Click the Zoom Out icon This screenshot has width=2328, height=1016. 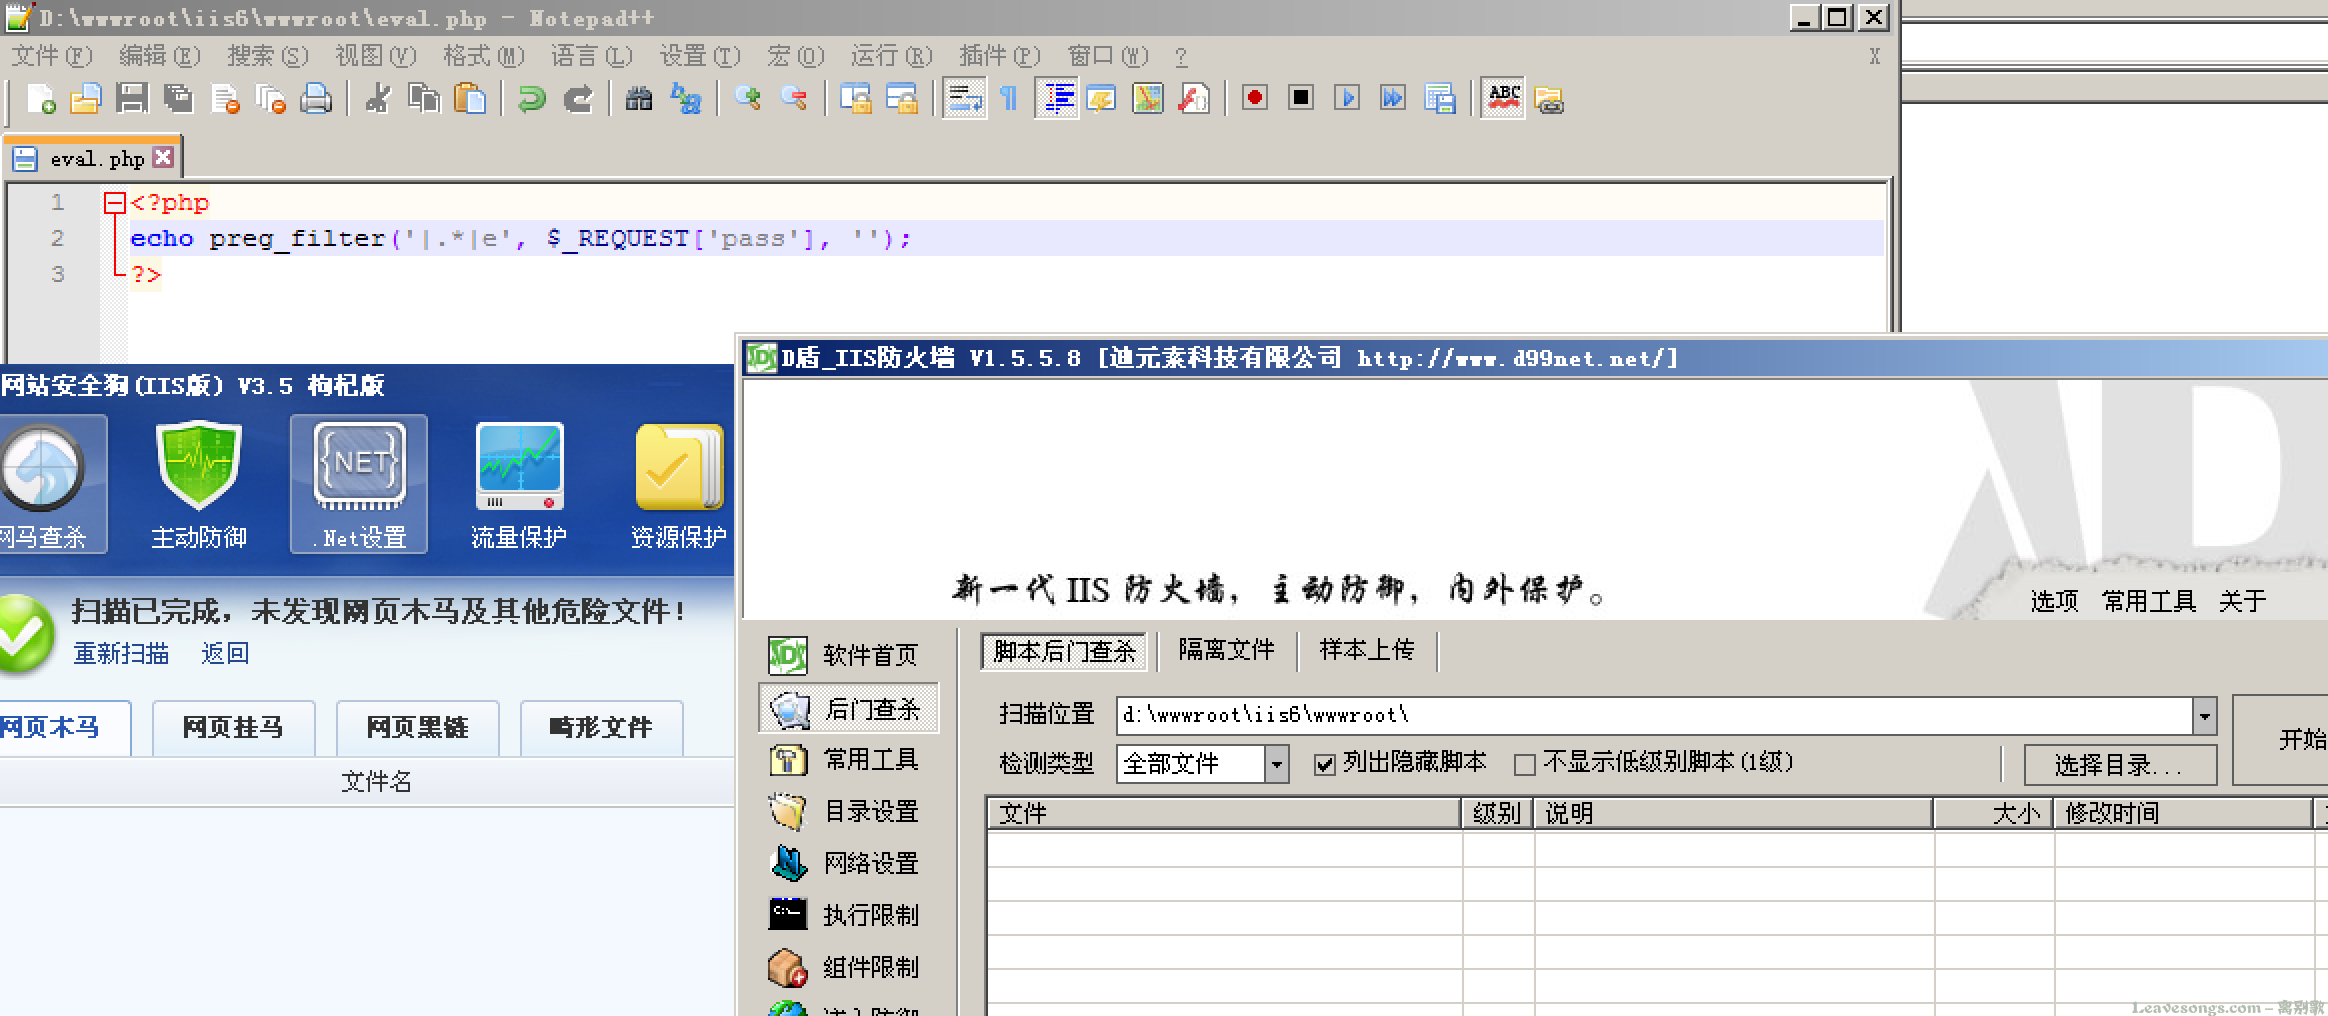pyautogui.click(x=794, y=99)
